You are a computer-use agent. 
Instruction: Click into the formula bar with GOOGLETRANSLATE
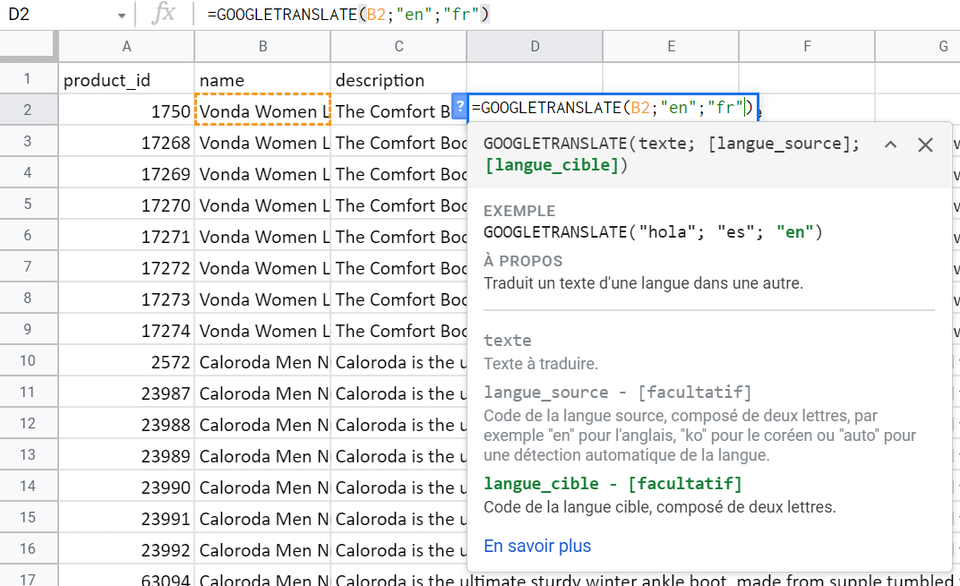(576, 14)
